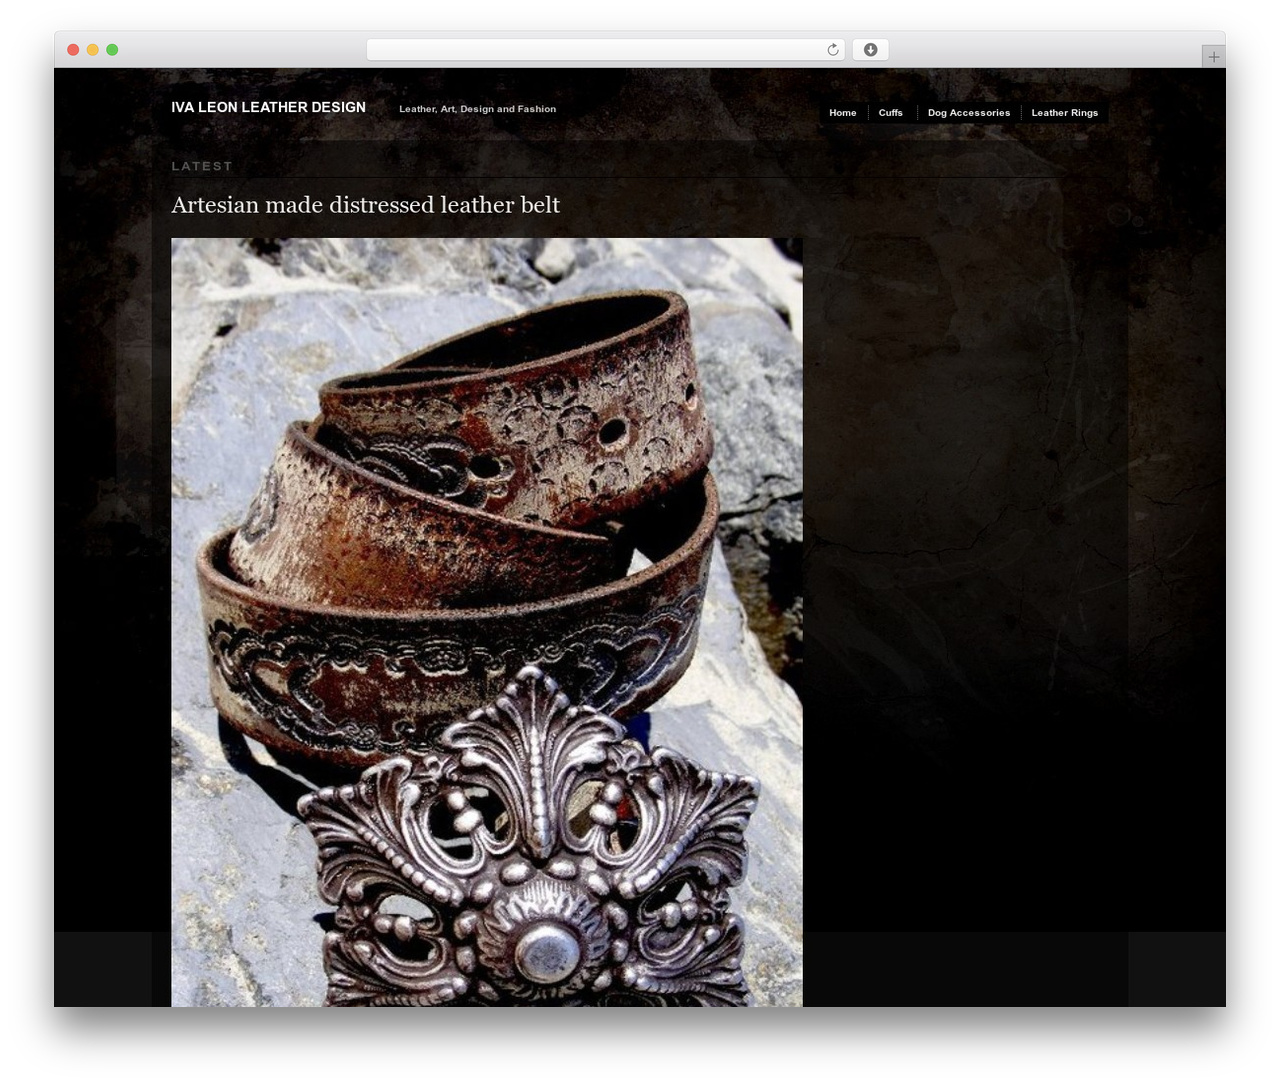Click the LATEST section heading
The image size is (1280, 1084).
[202, 166]
